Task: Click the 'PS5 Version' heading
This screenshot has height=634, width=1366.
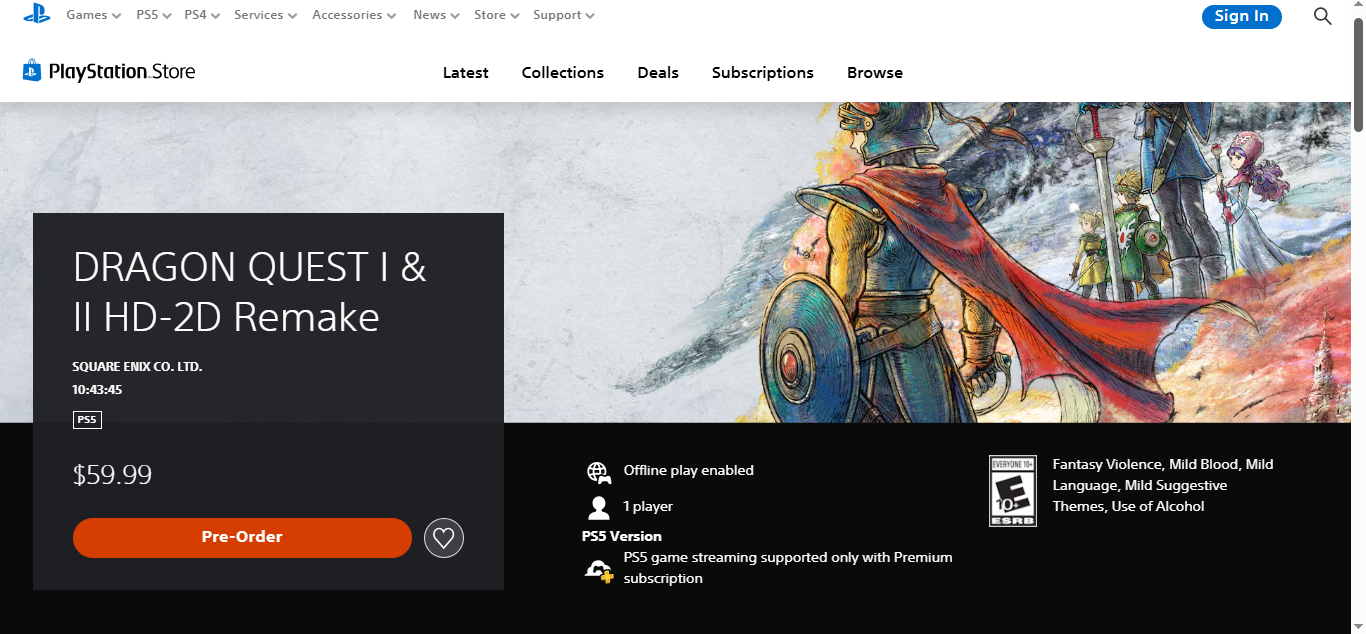Action: click(x=622, y=536)
